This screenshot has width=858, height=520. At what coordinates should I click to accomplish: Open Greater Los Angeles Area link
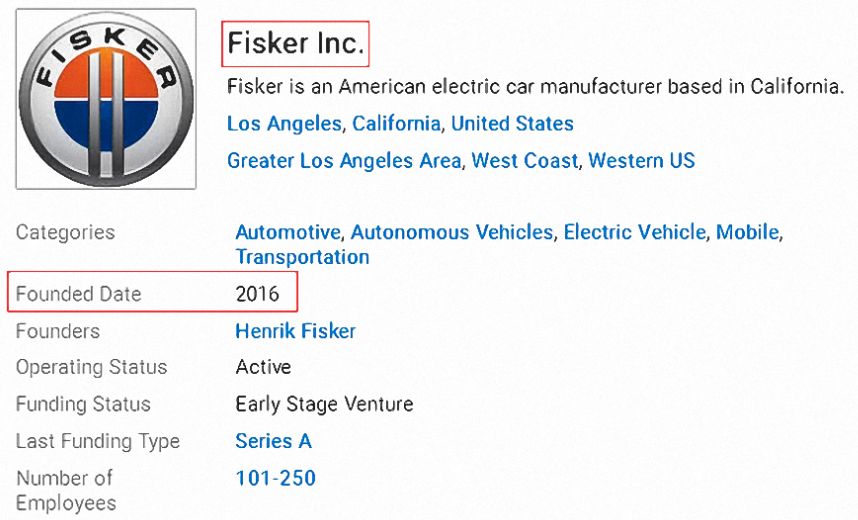(344, 161)
